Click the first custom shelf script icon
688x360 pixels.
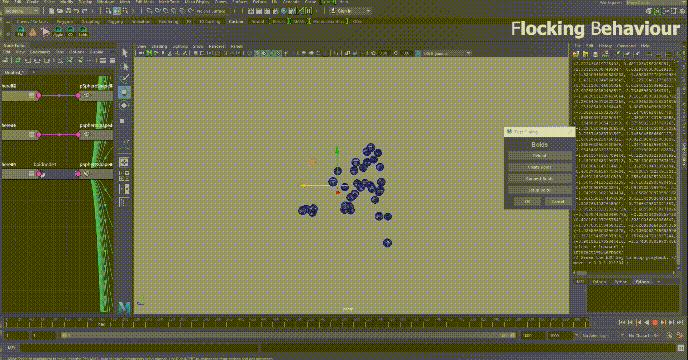20,31
